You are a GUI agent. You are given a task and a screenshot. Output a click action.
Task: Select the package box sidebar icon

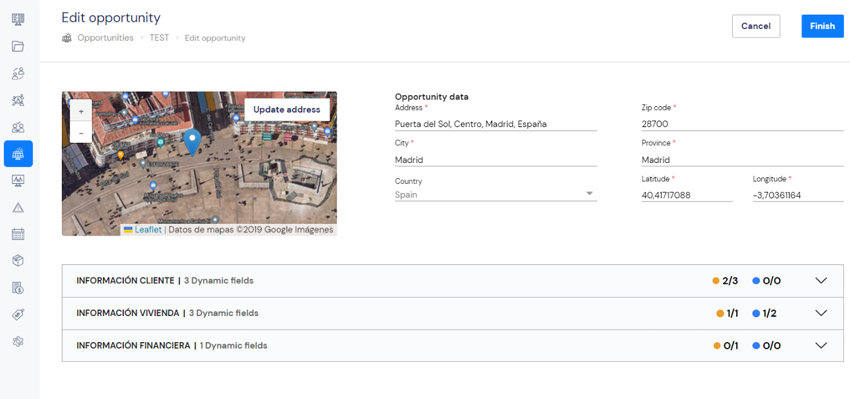pyautogui.click(x=18, y=261)
